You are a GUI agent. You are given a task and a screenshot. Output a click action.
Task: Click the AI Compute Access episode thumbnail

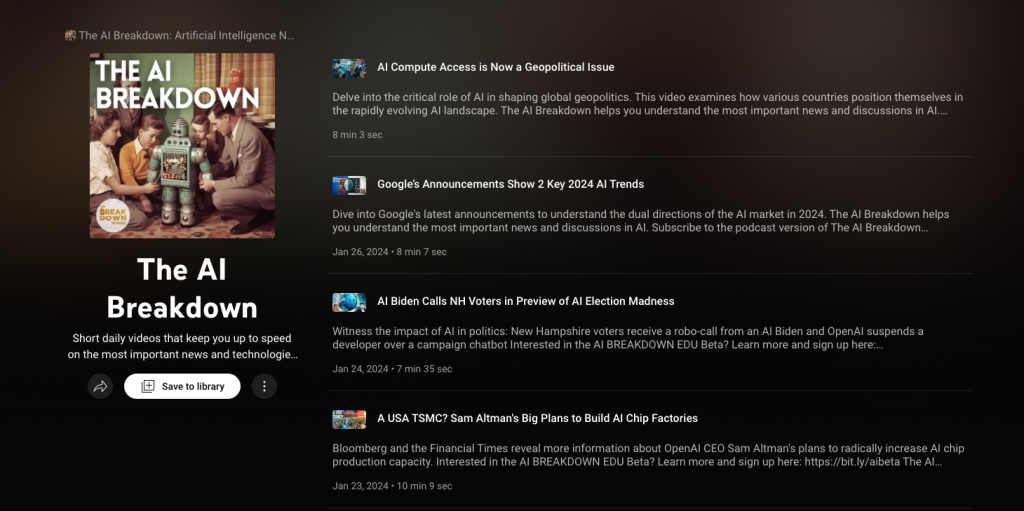point(349,68)
